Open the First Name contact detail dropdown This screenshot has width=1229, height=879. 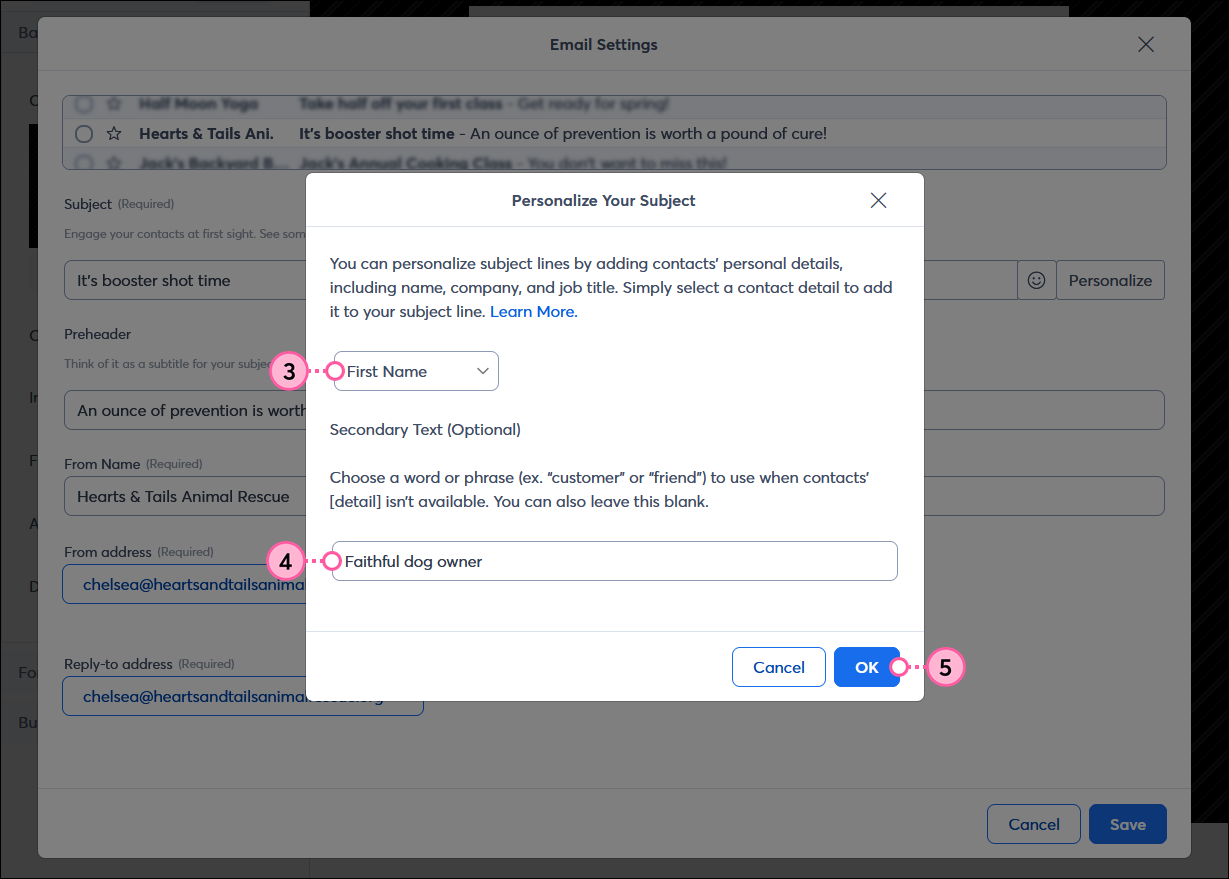(416, 371)
